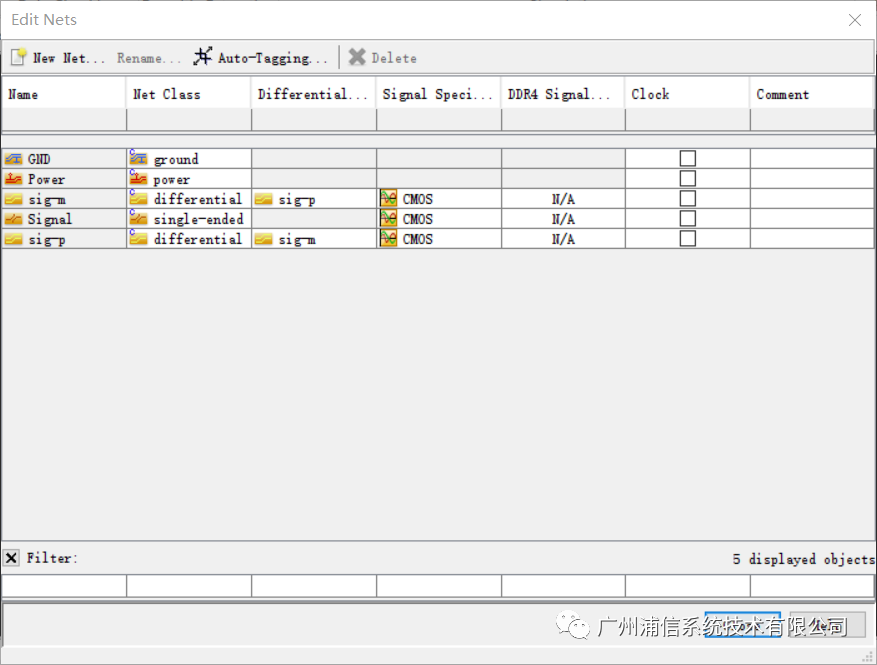Click the New Net toolbar icon
Viewport: 877px width, 665px height.
coord(18,57)
